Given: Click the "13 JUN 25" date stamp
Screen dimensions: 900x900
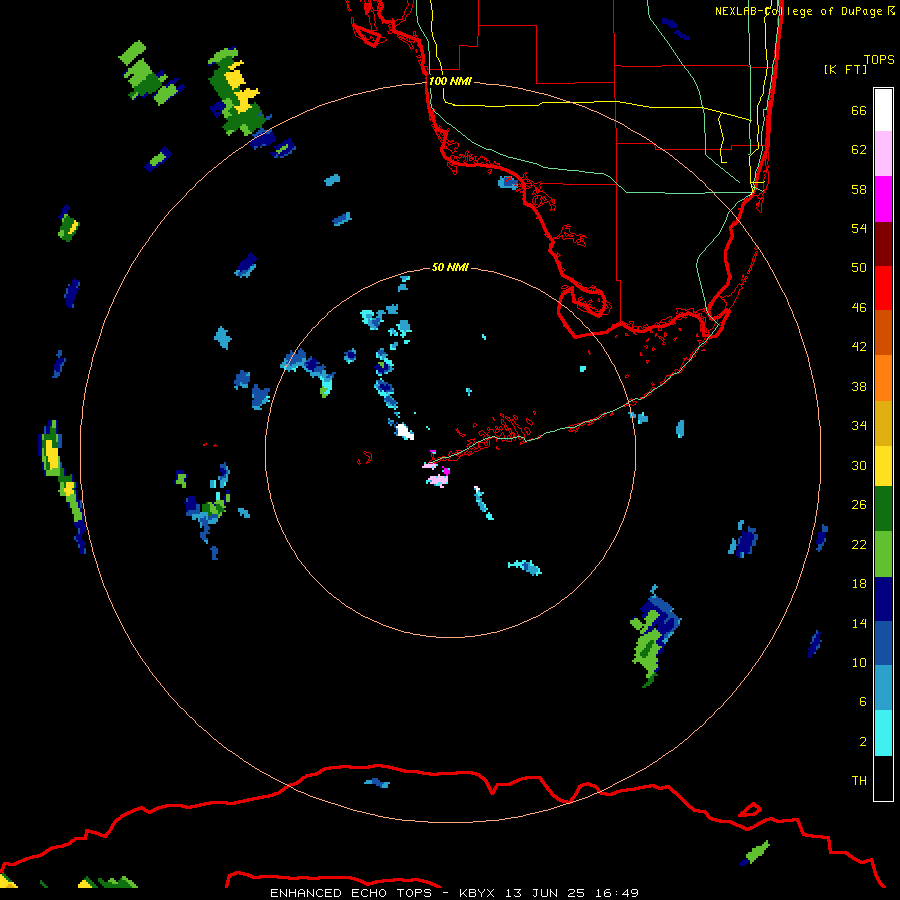Looking at the screenshot, I should pos(545,893).
